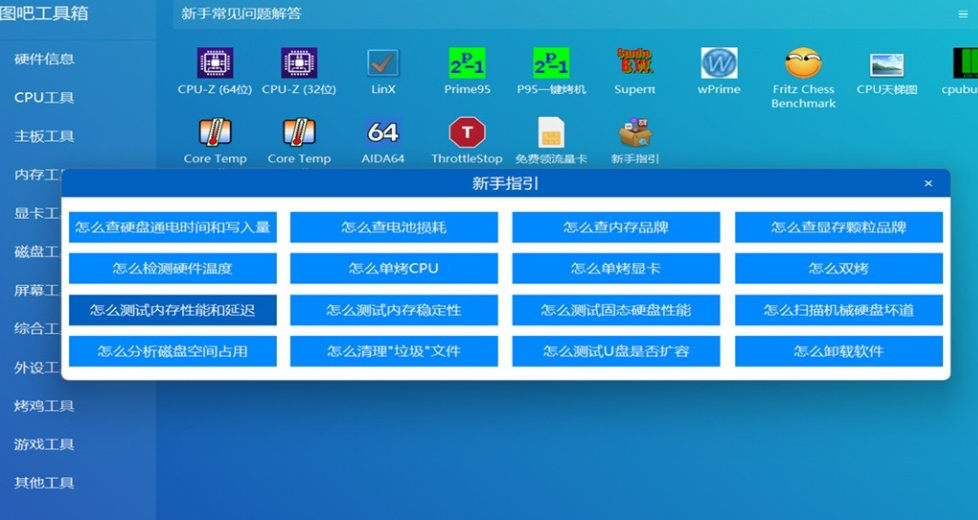
Task: Click 怎么清理"垃圾"文件 button
Action: click(x=394, y=351)
